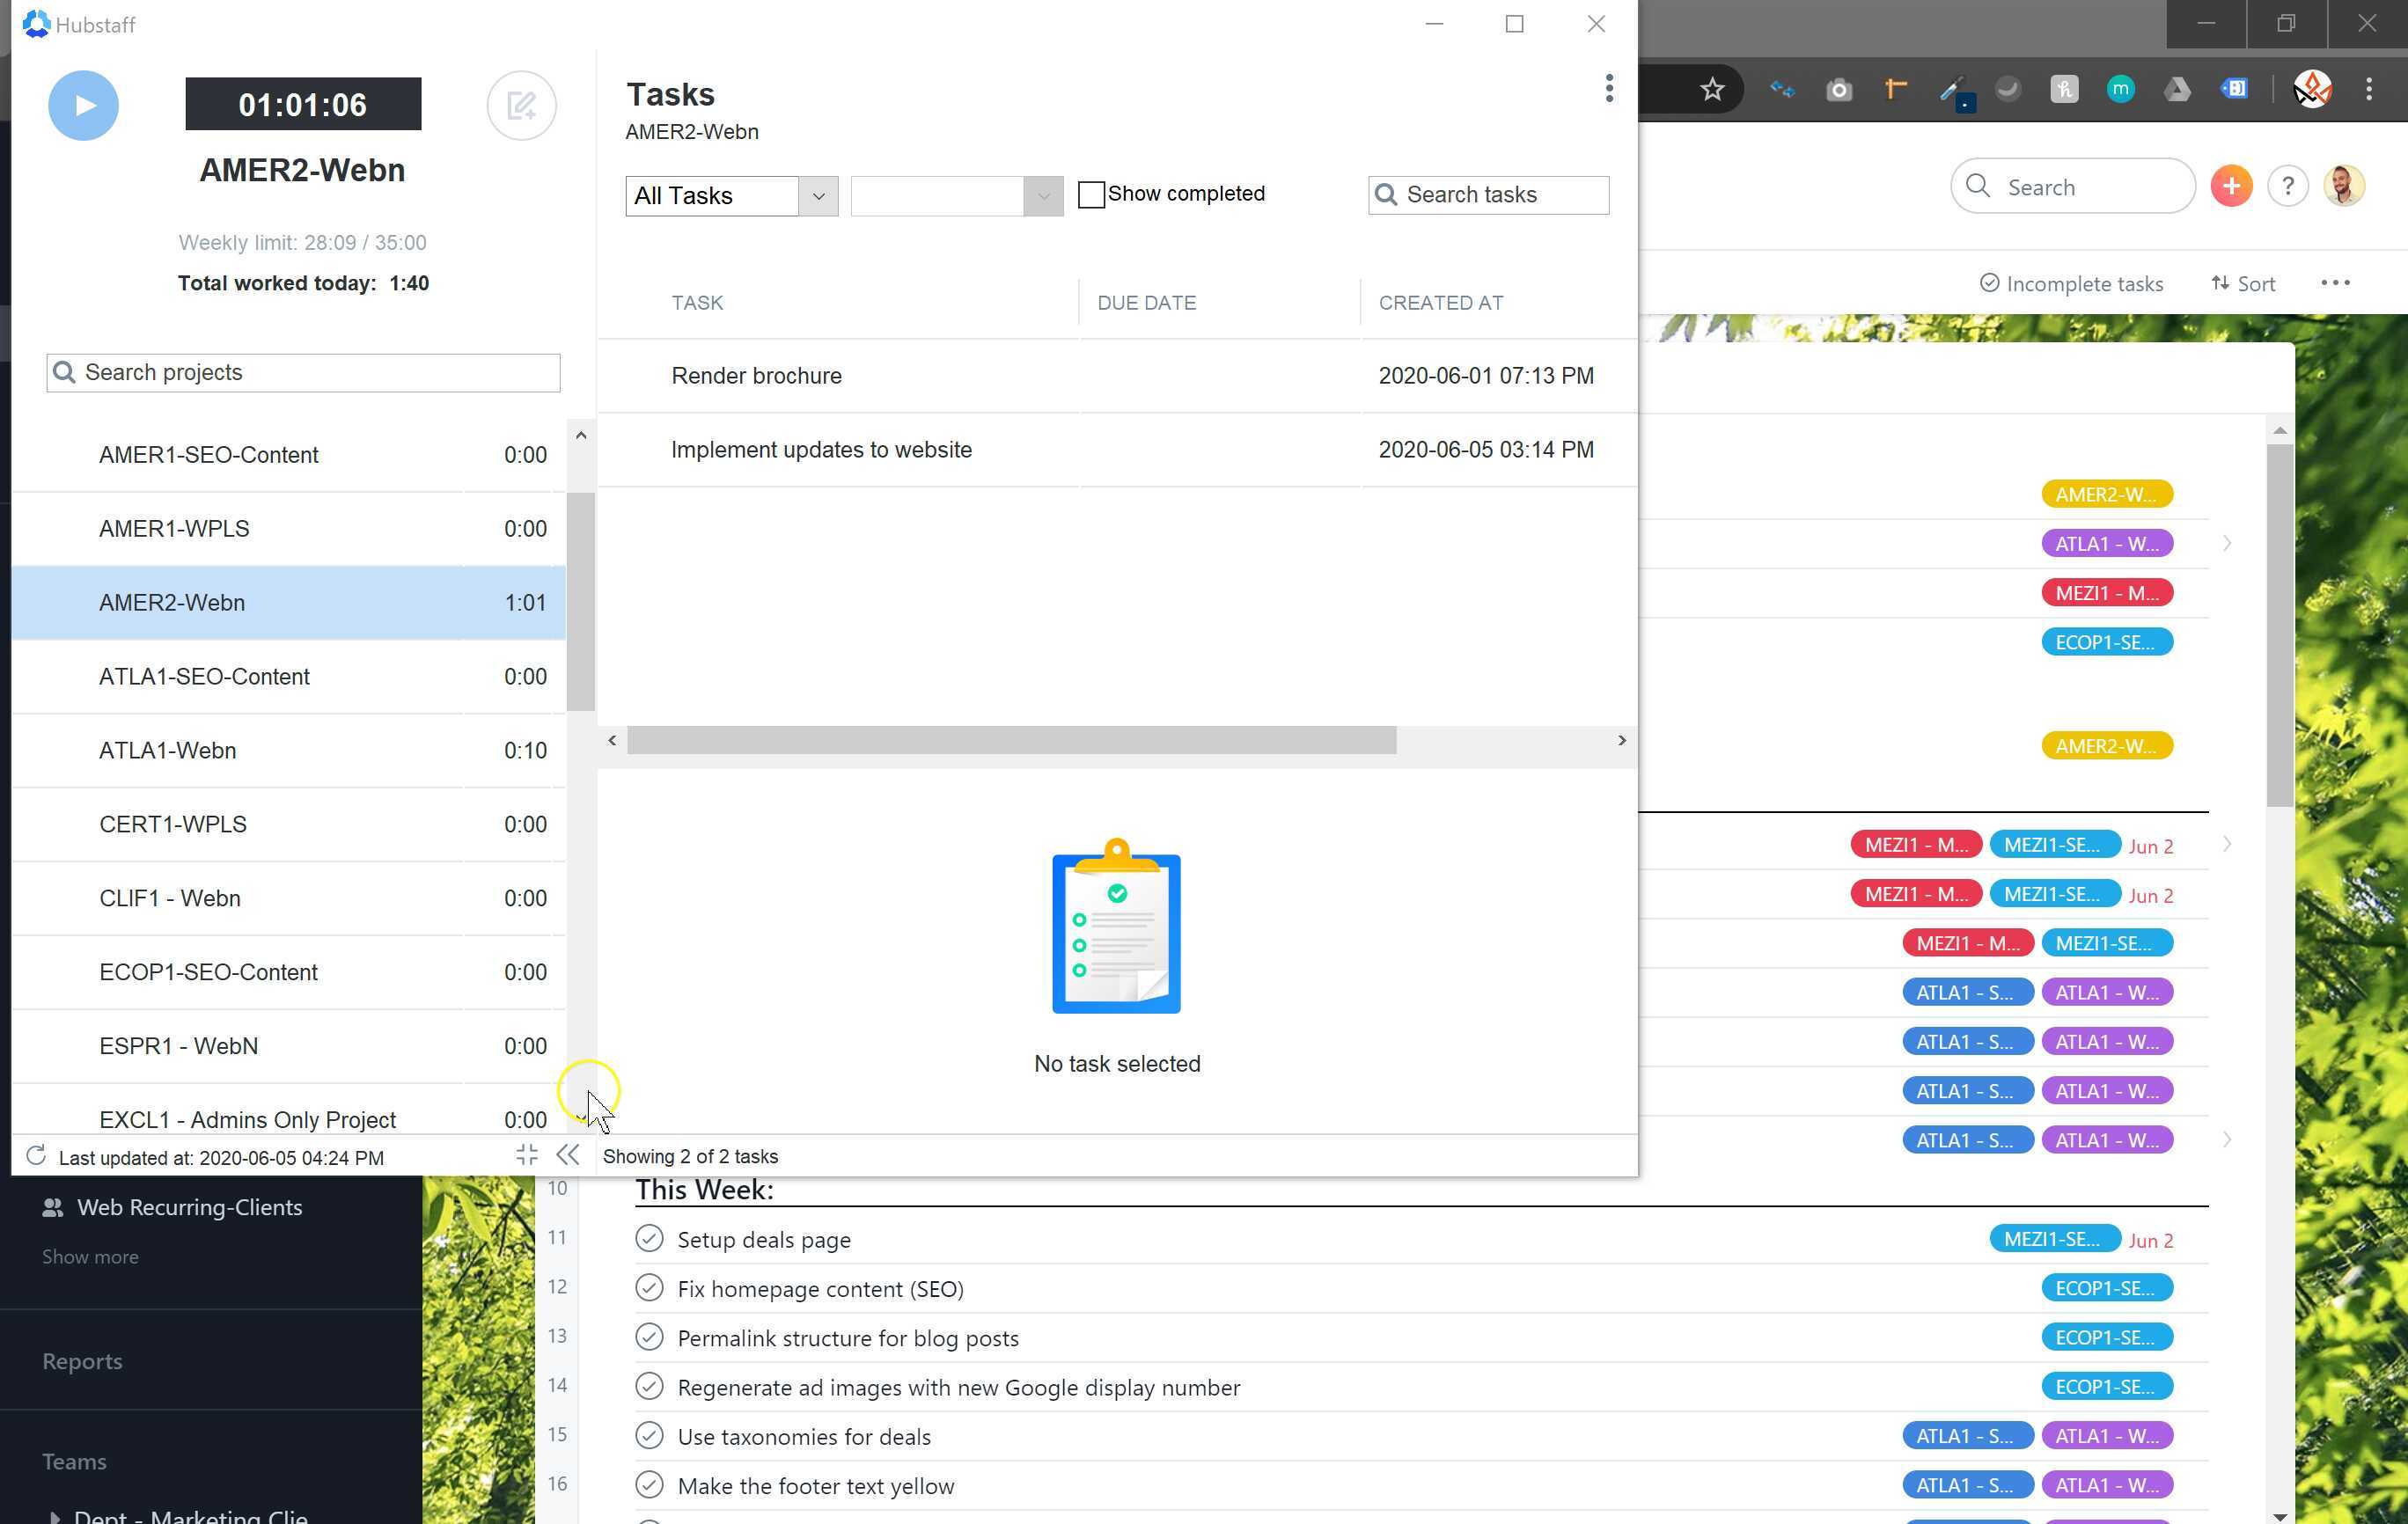
Task: Open the All Tasks dropdown
Action: point(731,195)
